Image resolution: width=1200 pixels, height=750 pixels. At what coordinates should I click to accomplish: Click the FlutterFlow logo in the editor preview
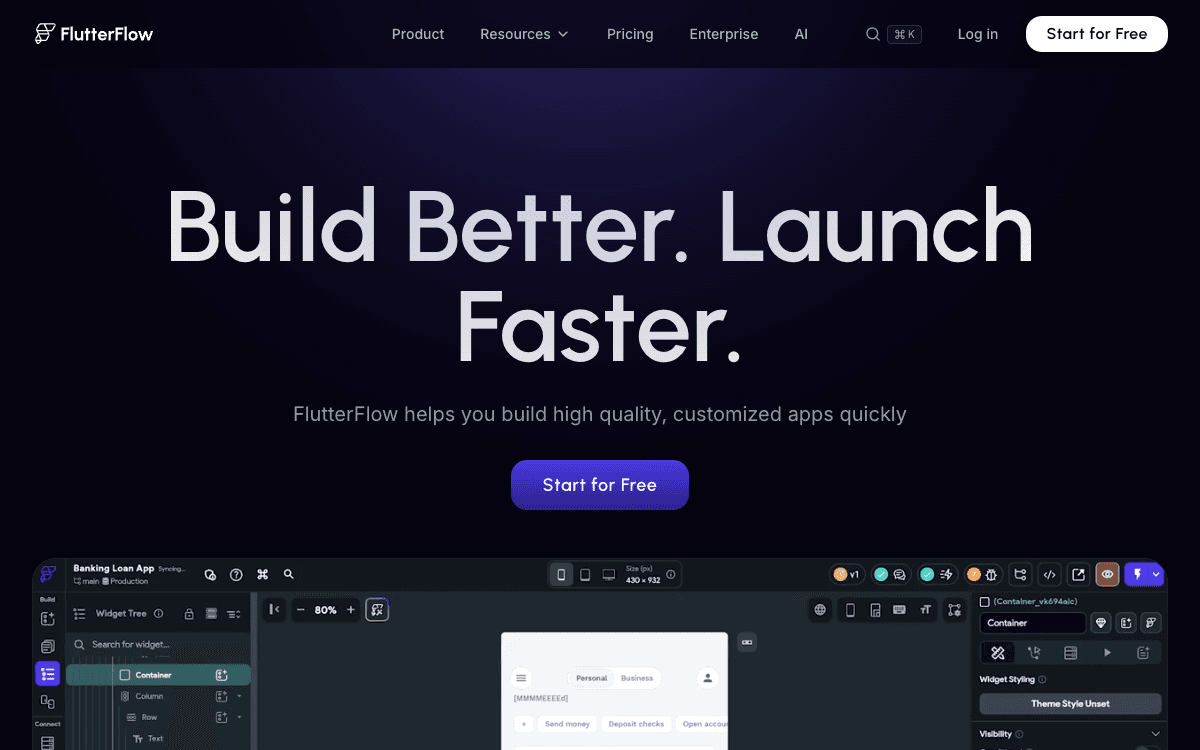pyautogui.click(x=48, y=574)
